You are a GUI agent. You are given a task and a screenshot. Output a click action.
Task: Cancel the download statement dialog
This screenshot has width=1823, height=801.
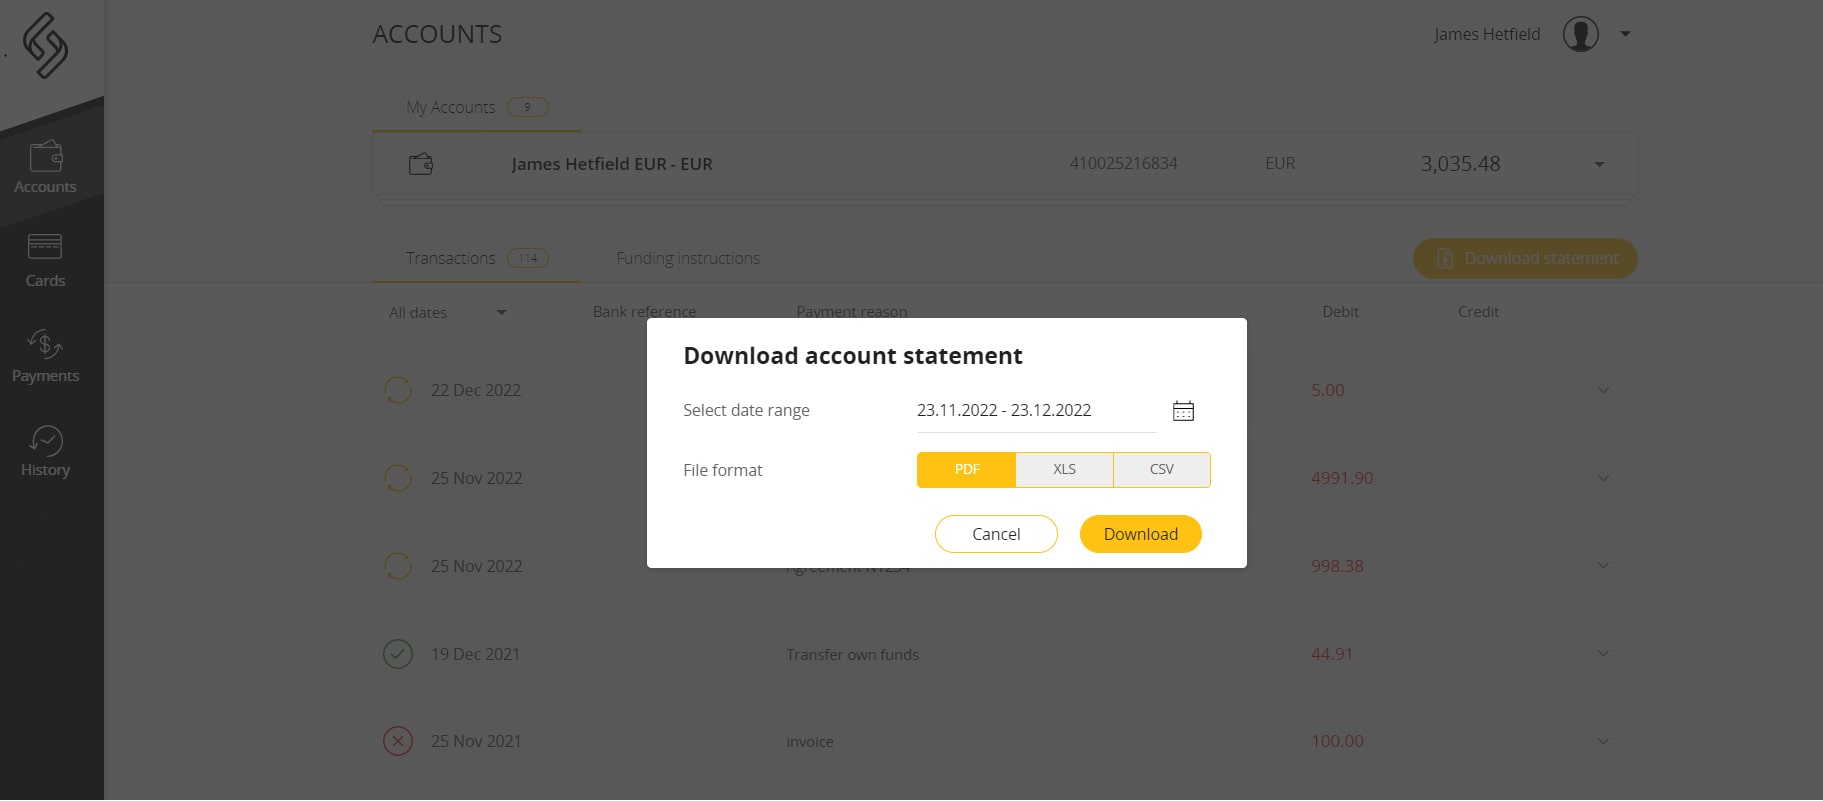[x=996, y=534]
